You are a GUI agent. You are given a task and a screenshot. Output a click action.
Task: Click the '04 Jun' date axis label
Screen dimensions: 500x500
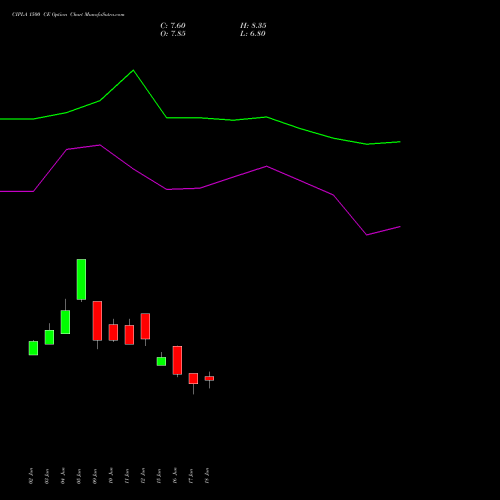pyautogui.click(x=63, y=476)
